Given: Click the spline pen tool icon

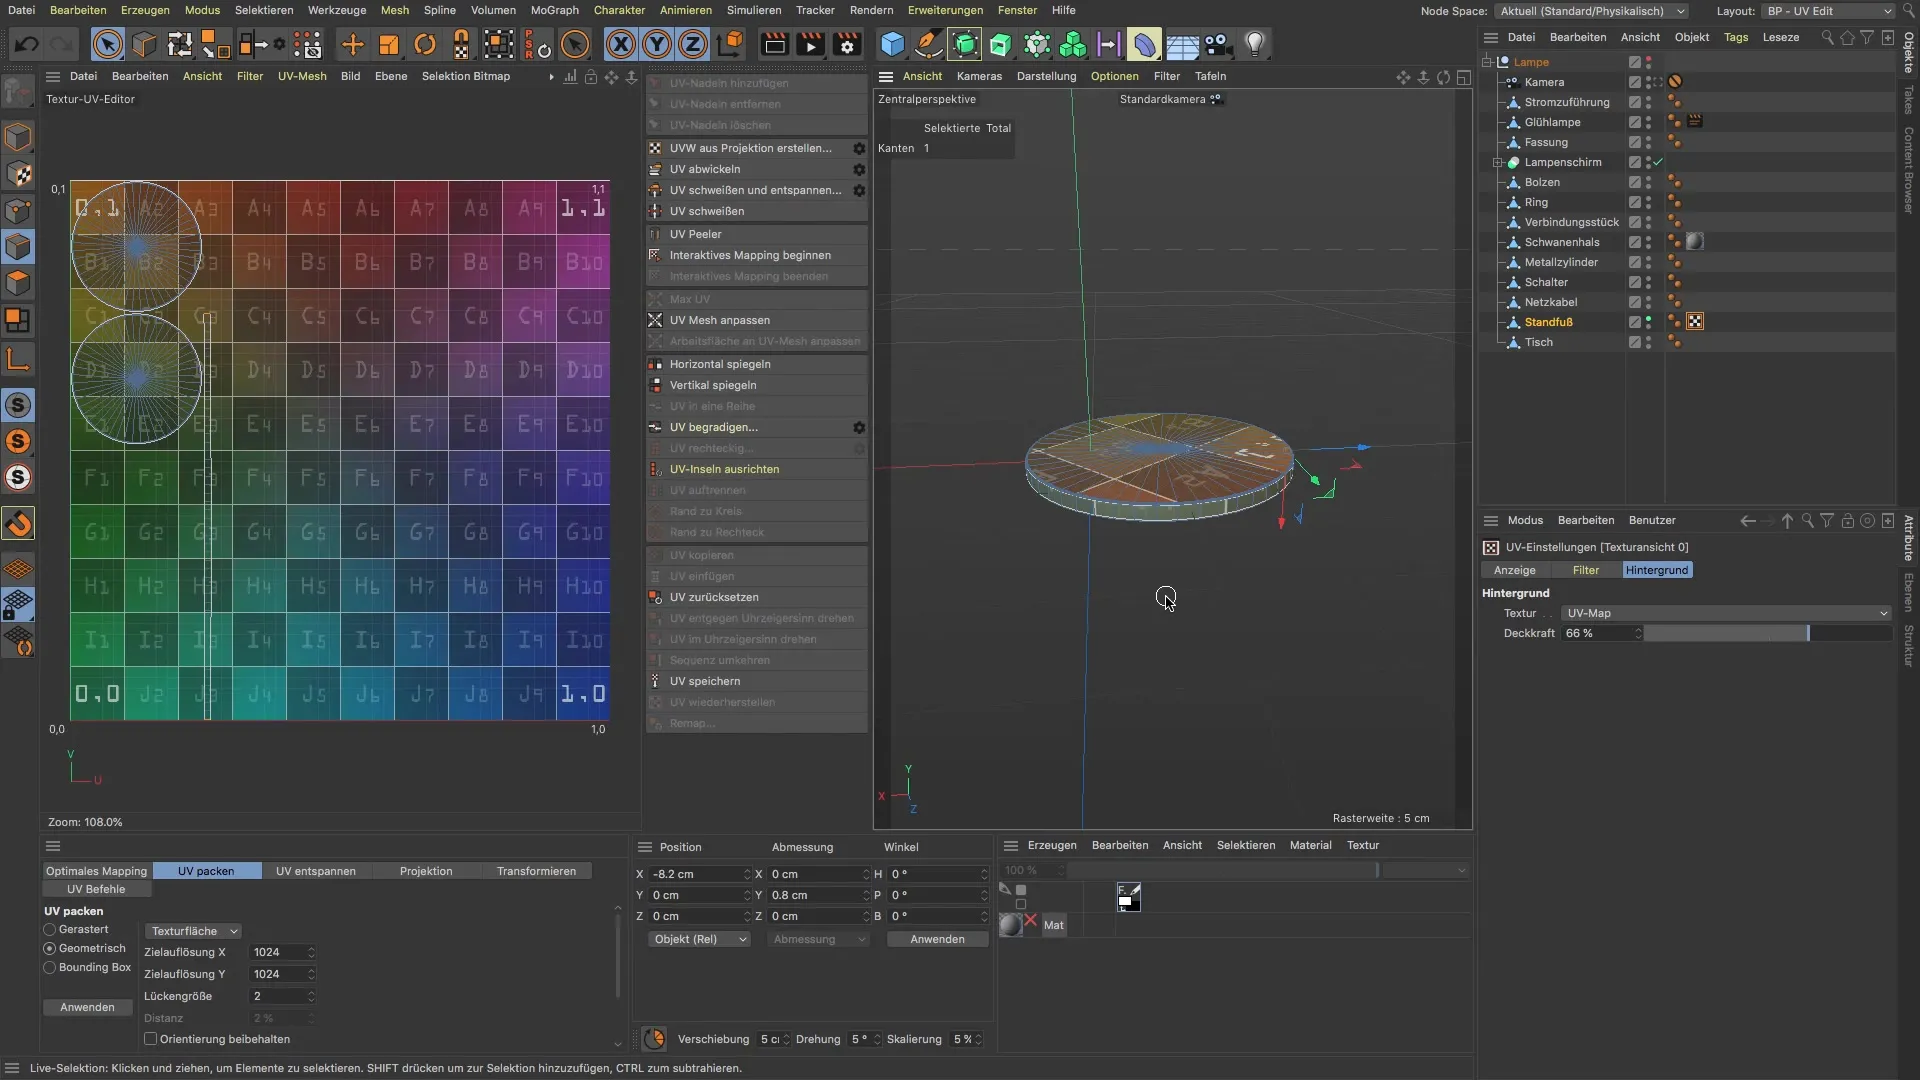Looking at the screenshot, I should [928, 45].
